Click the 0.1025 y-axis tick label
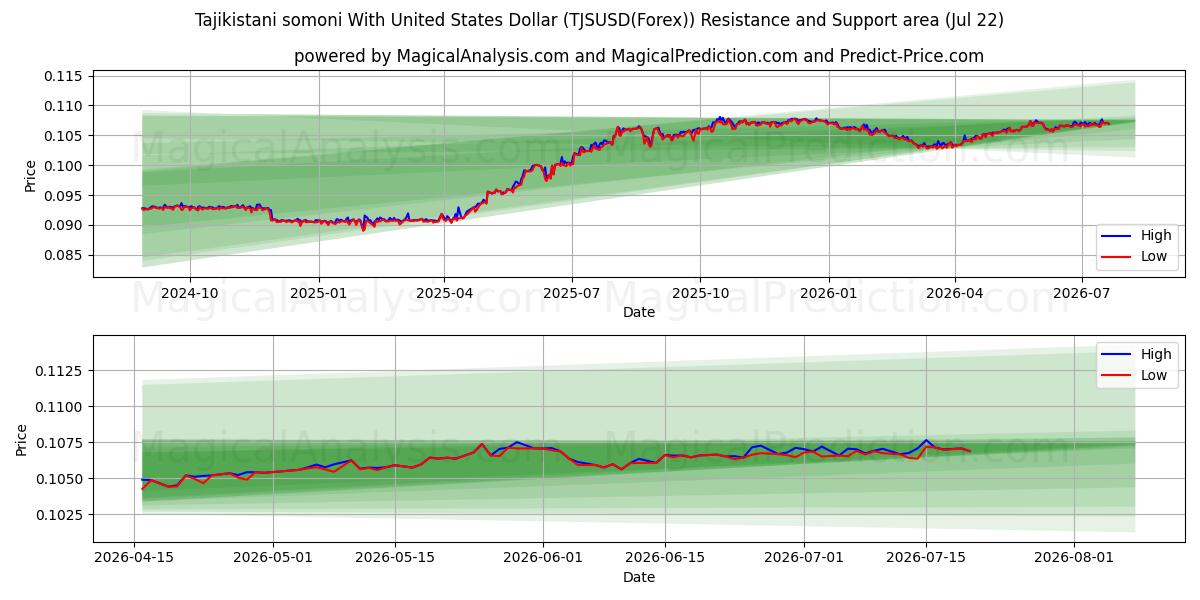 pyautogui.click(x=59, y=515)
